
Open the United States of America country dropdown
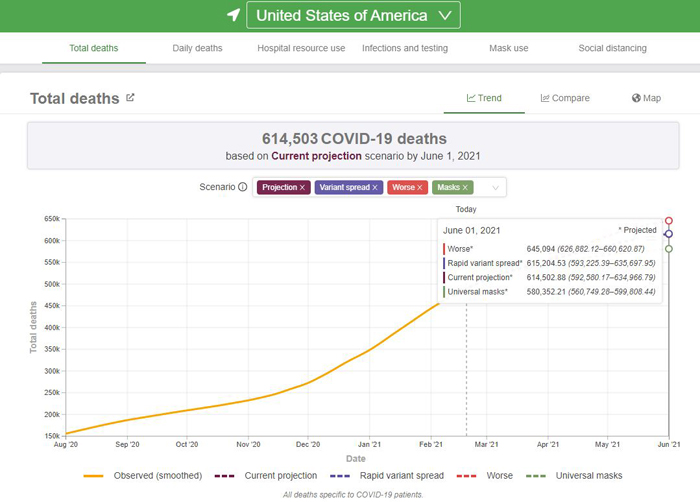(353, 16)
